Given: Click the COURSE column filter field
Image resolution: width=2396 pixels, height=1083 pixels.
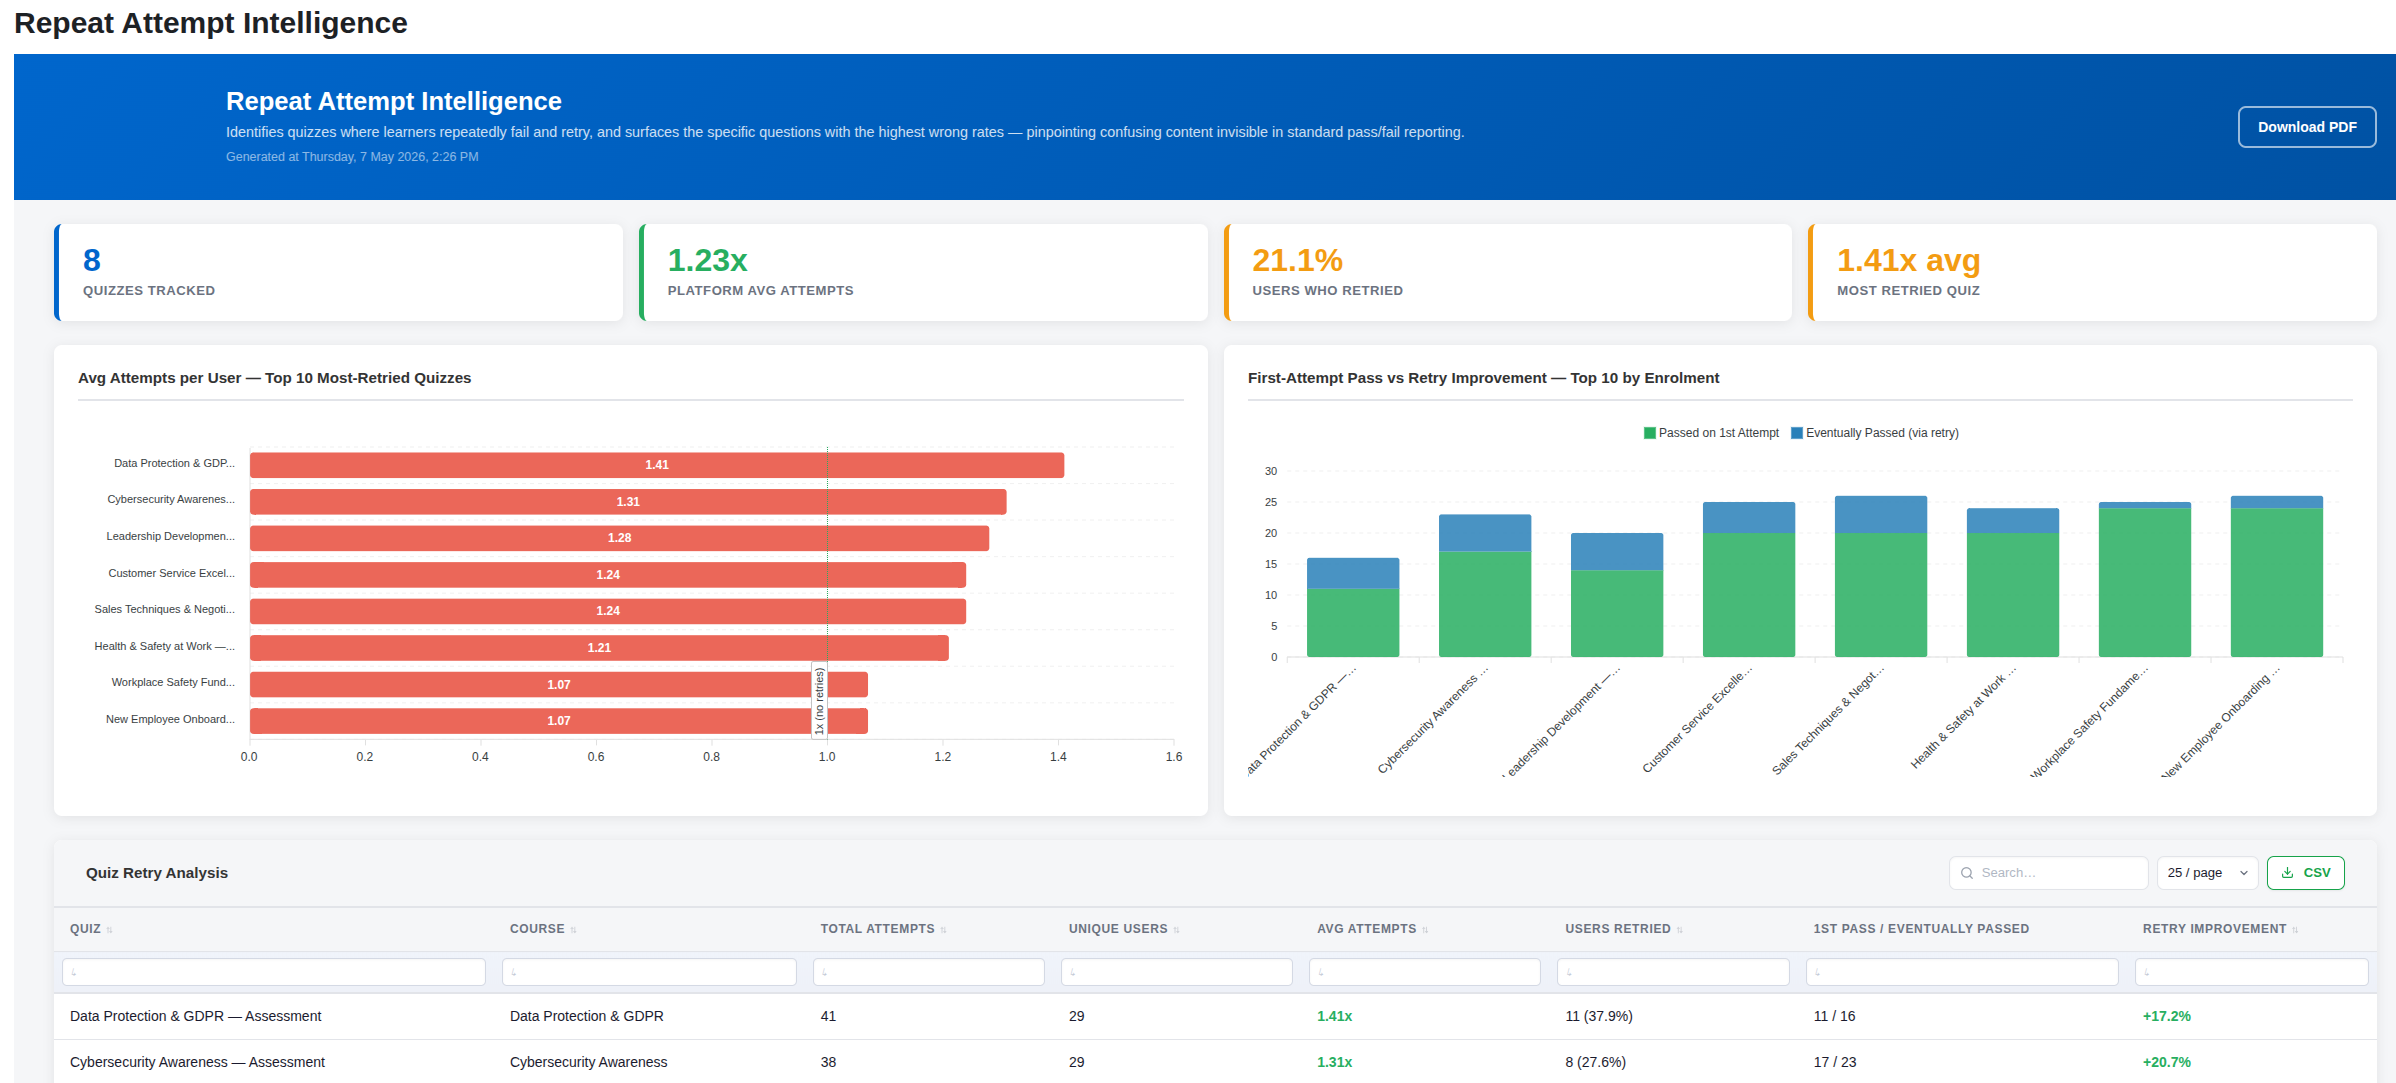Looking at the screenshot, I should [x=649, y=972].
